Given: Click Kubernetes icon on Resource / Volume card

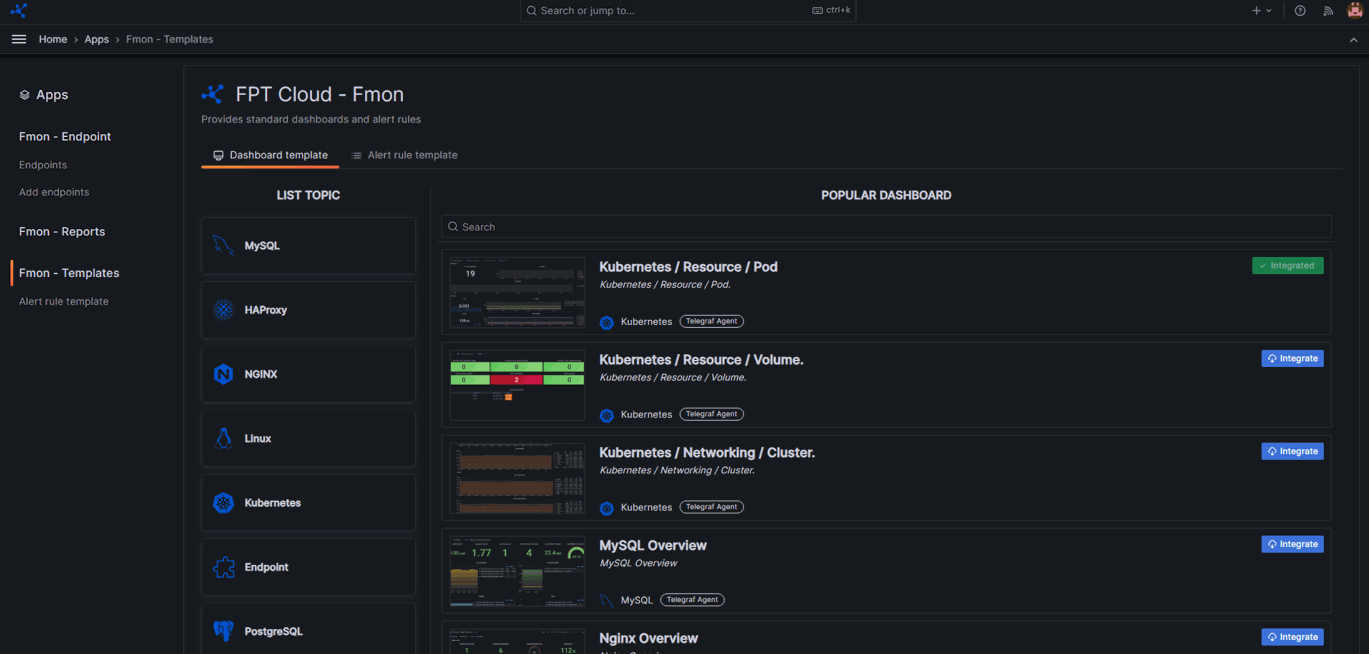Looking at the screenshot, I should (606, 415).
